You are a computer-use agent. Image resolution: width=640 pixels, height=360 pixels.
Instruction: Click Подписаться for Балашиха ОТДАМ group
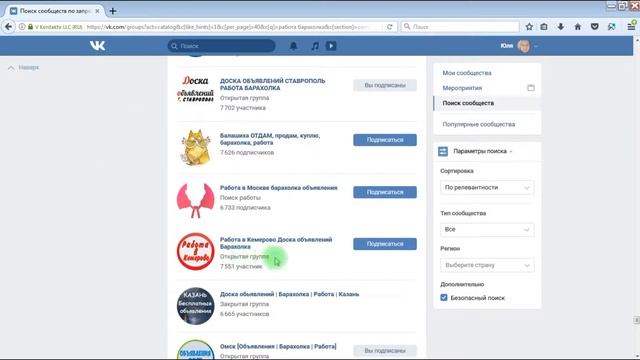(x=385, y=140)
